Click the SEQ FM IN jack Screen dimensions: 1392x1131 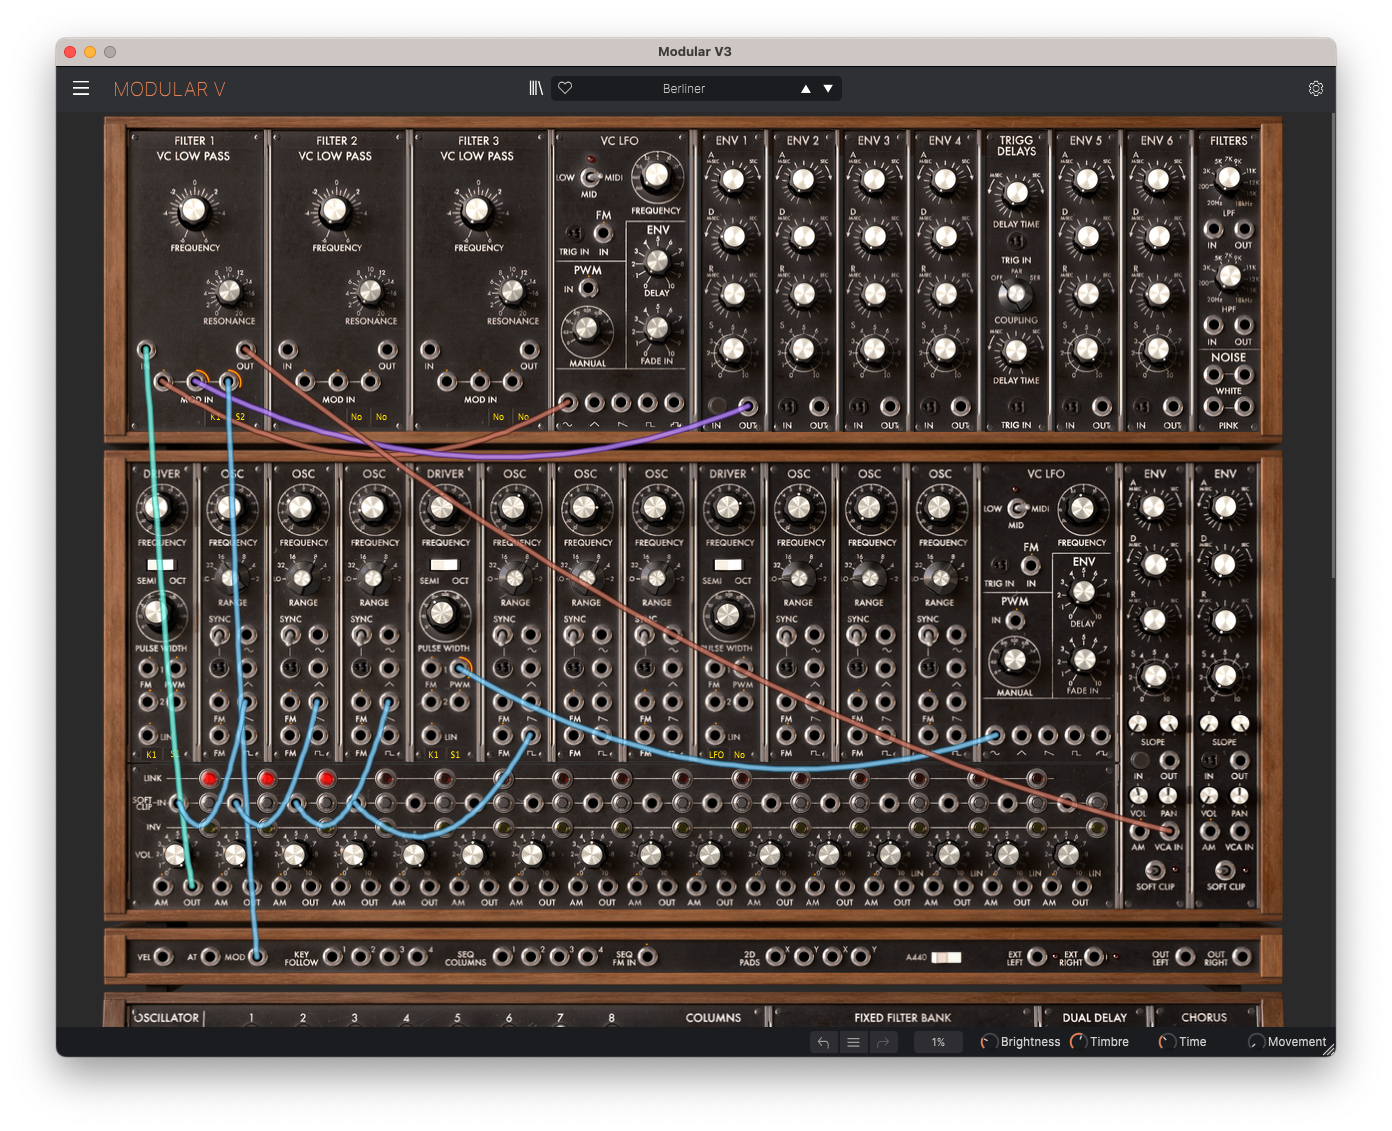[x=648, y=957]
